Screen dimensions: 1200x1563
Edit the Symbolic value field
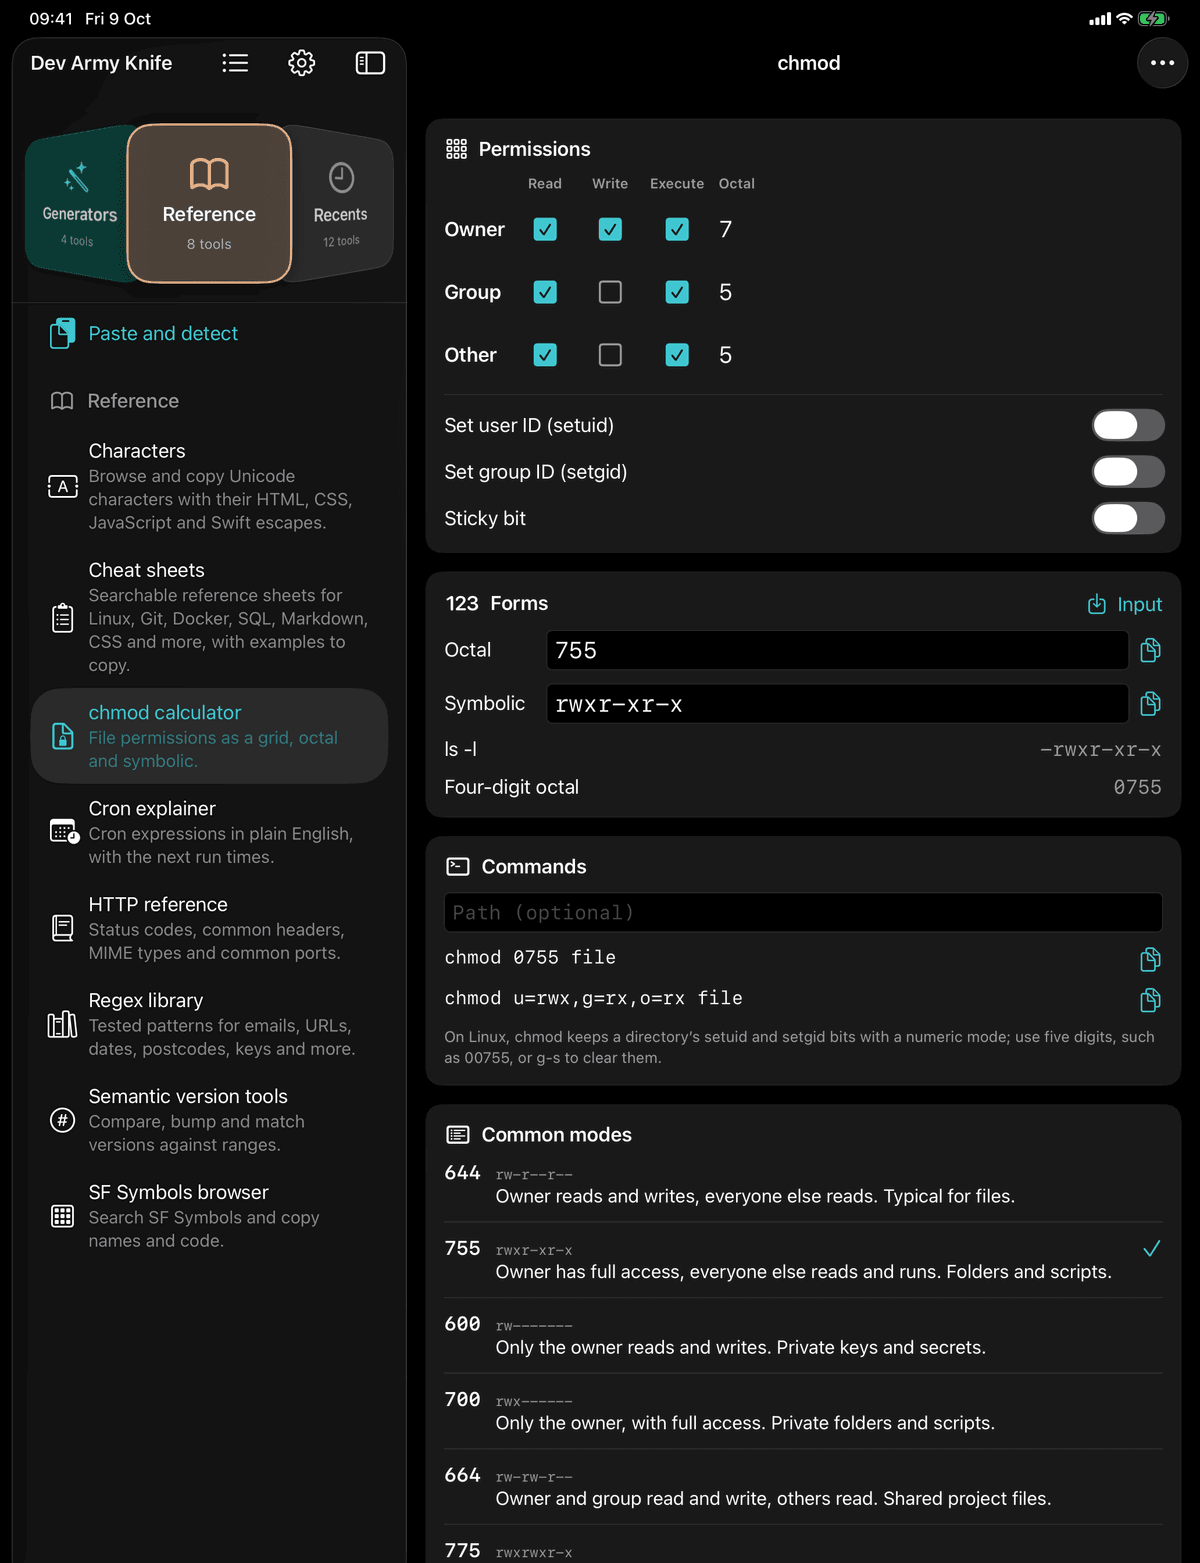[x=837, y=704]
